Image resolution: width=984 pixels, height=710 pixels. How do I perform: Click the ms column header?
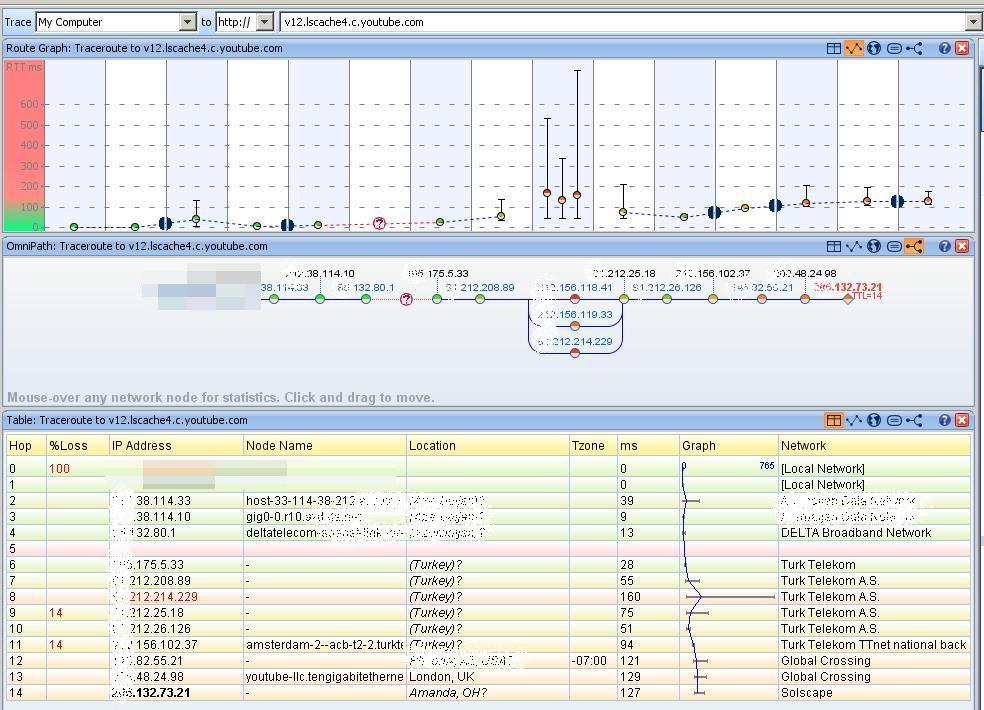(648, 446)
